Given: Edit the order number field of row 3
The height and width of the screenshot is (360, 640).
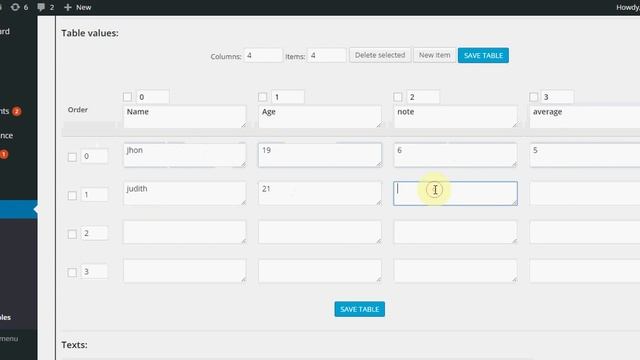Looking at the screenshot, I should [94, 271].
